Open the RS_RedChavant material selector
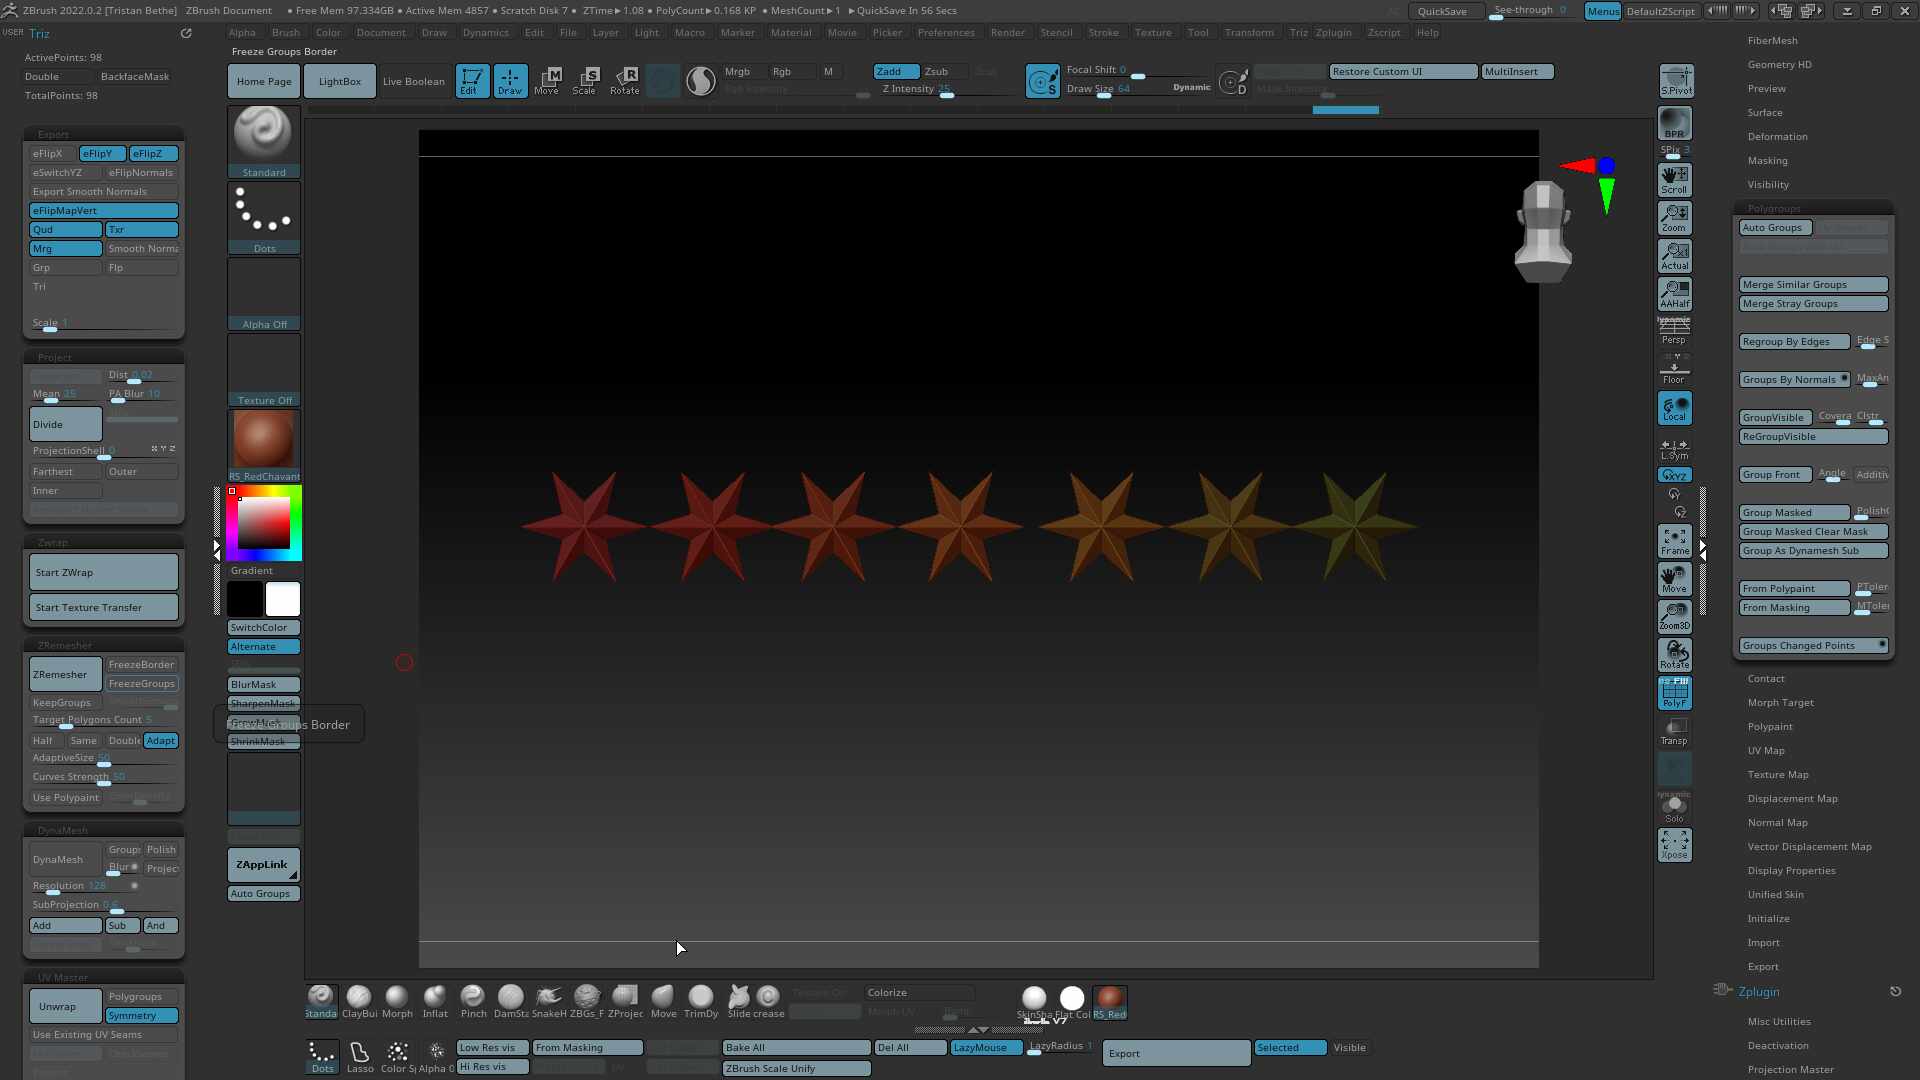1920x1080 pixels. coord(264,446)
